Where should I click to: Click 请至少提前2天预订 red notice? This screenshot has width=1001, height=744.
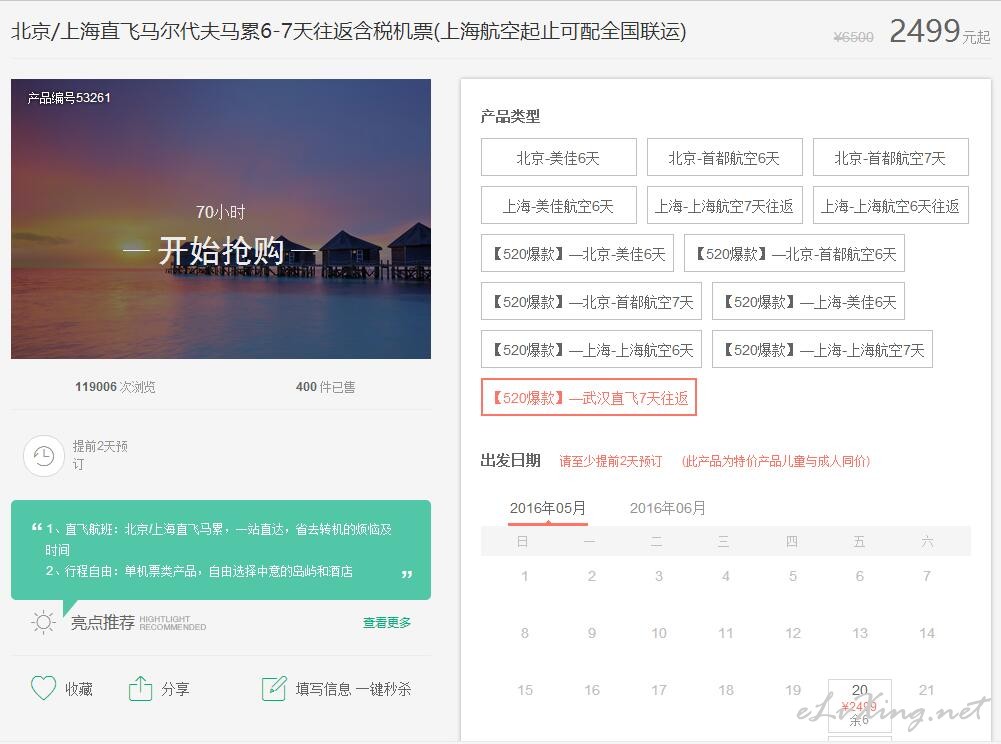tap(610, 460)
